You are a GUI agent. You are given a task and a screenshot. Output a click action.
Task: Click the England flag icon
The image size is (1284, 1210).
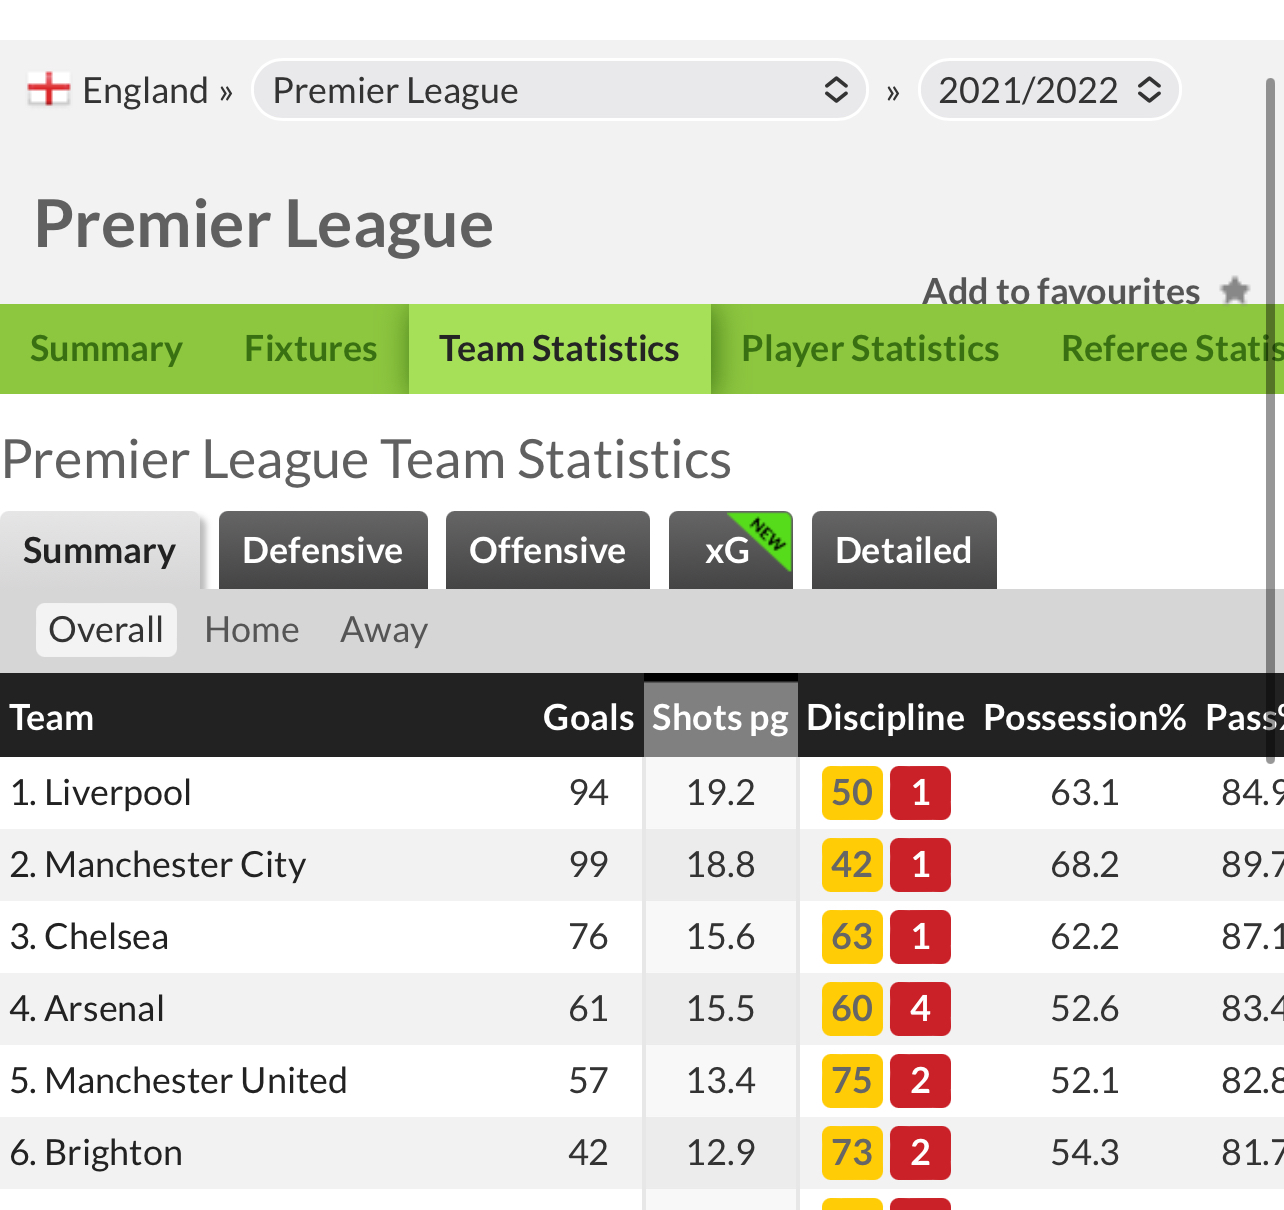coord(49,89)
